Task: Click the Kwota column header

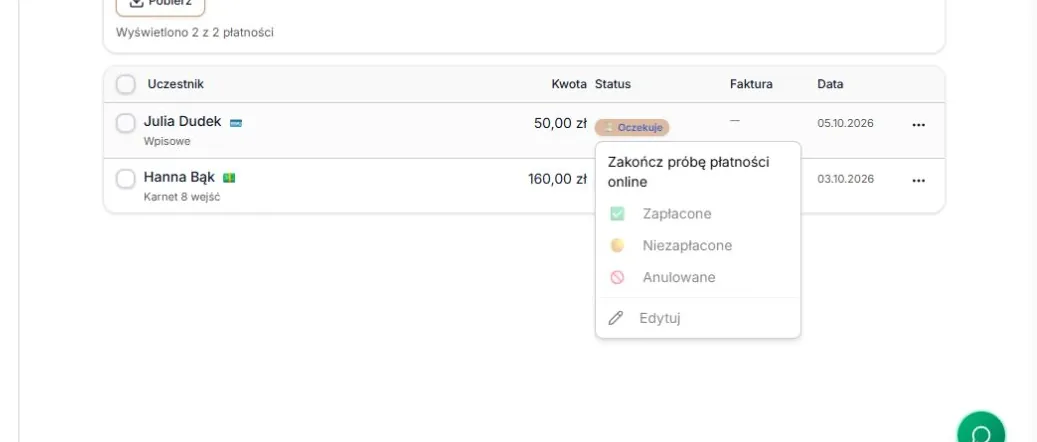Action: pos(569,84)
